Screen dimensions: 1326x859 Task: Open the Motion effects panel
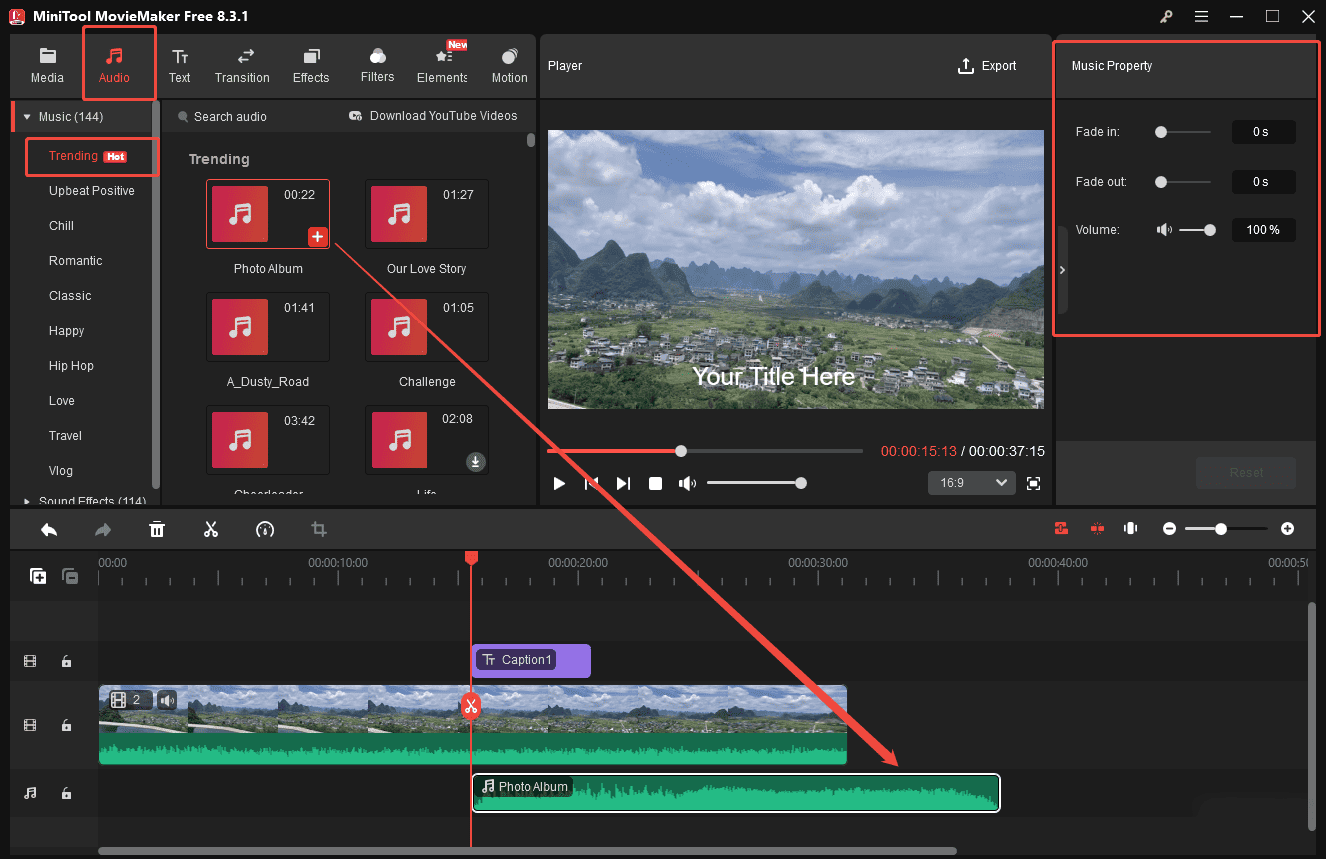pyautogui.click(x=509, y=65)
